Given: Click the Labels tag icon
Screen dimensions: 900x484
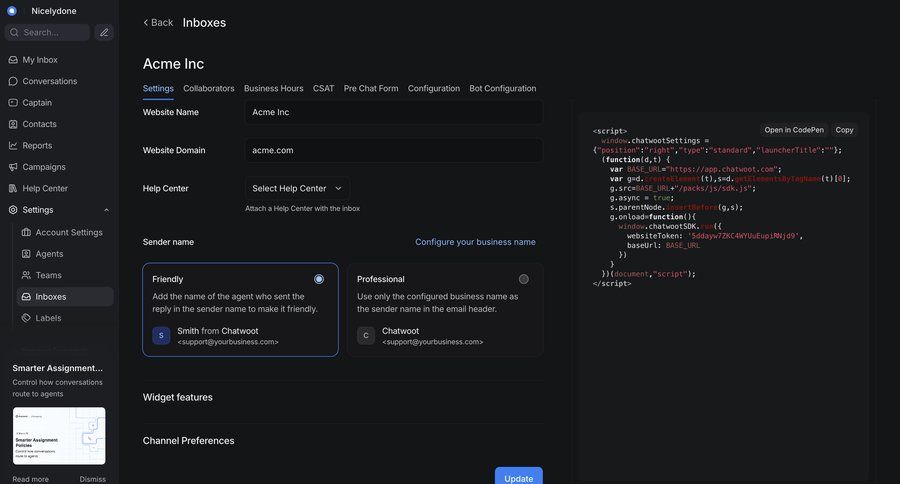Looking at the screenshot, I should (26, 318).
